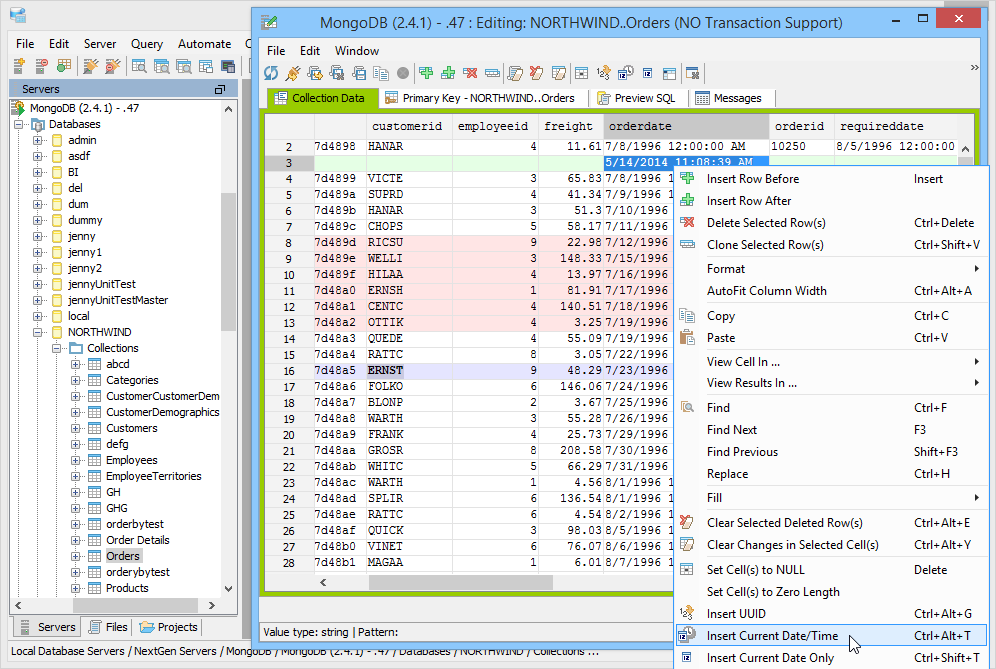The height and width of the screenshot is (669, 996).
Task: Open the Query menu in main window
Action: (147, 44)
